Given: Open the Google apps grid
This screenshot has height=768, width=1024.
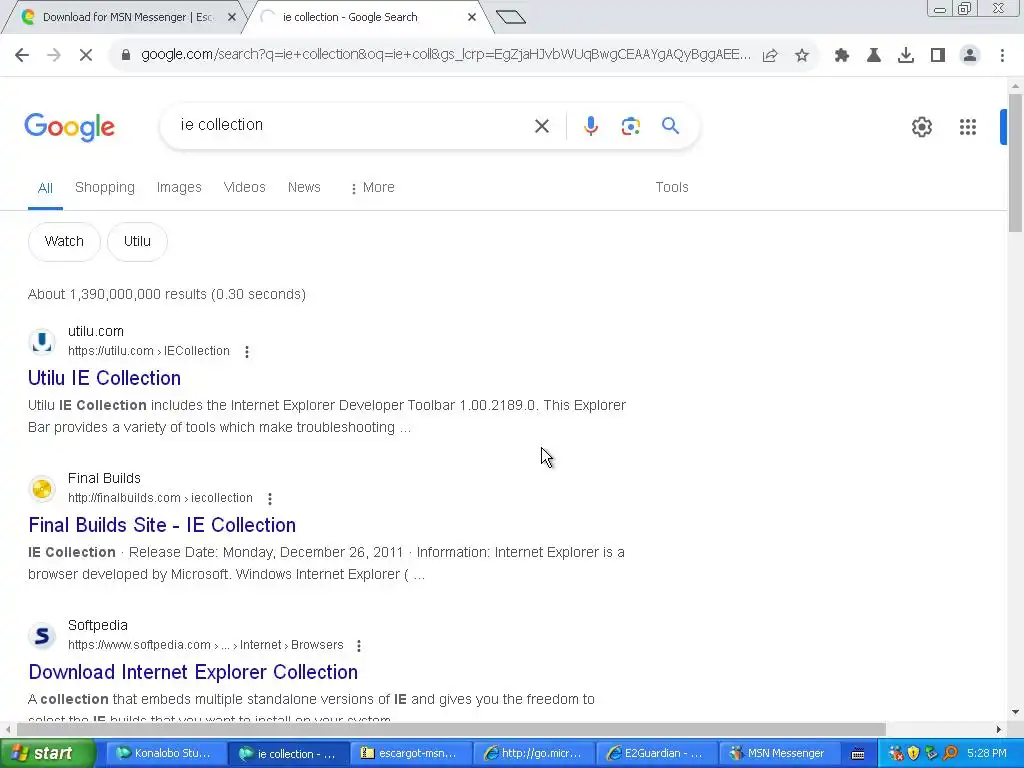Looking at the screenshot, I should pyautogui.click(x=968, y=127).
